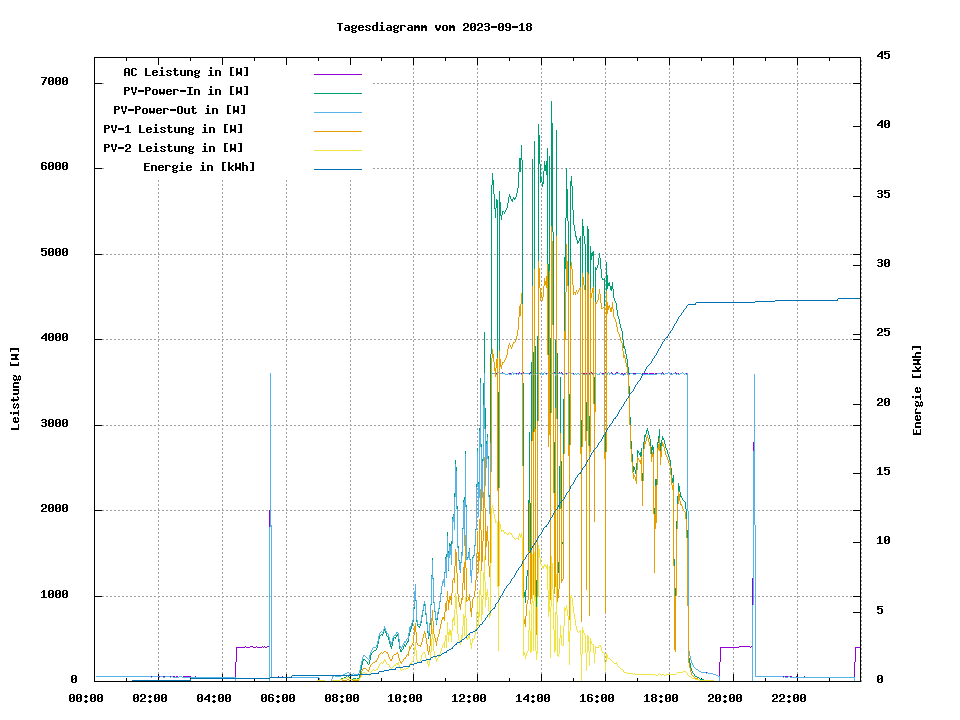The height and width of the screenshot is (720, 960).
Task: Select the PV-Power-Out legend label
Action: coord(180,110)
